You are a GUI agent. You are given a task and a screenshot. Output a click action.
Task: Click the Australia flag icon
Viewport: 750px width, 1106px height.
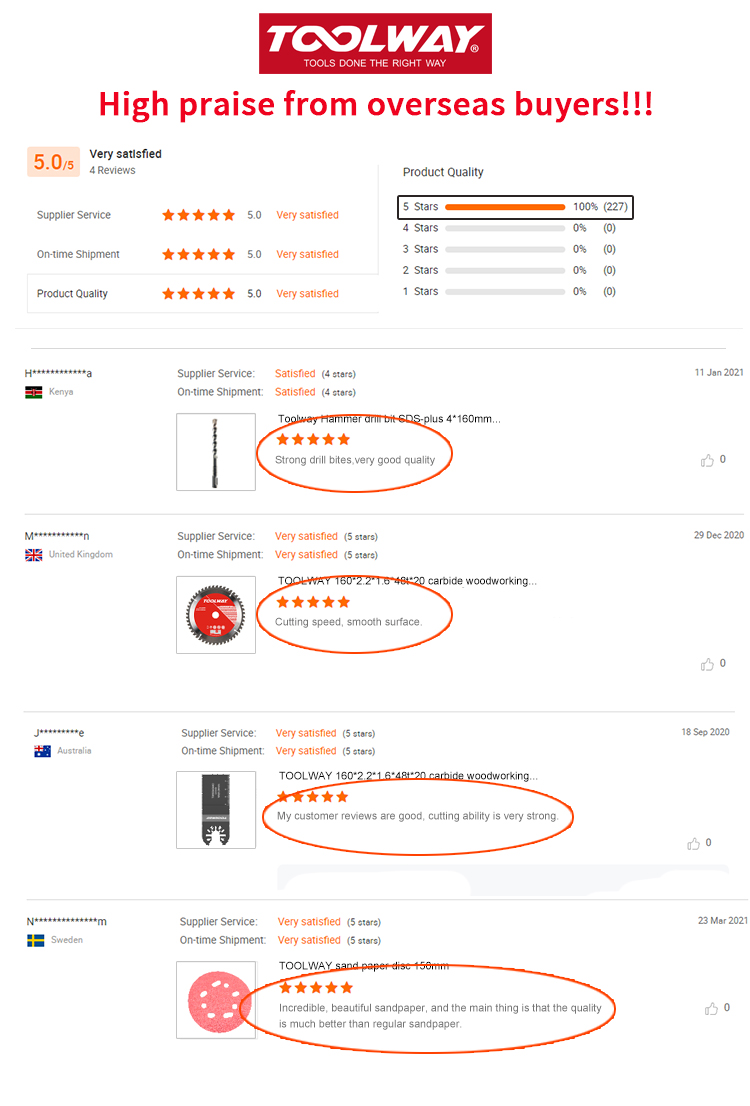[x=42, y=751]
